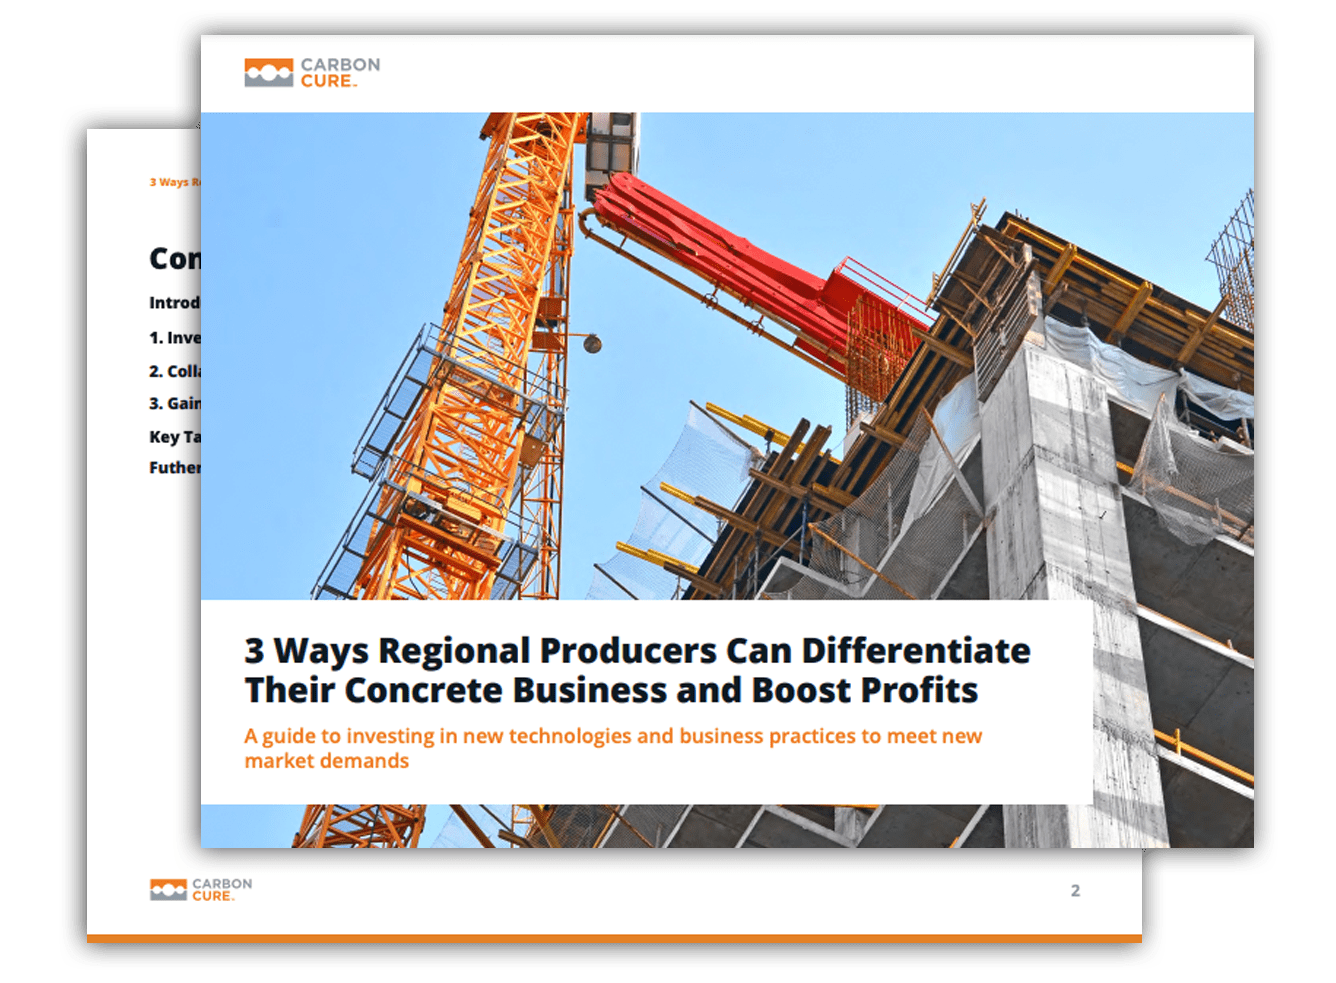Click the orange '3 Ways R' header on the back page
This screenshot has height=983, width=1336.
(x=175, y=182)
